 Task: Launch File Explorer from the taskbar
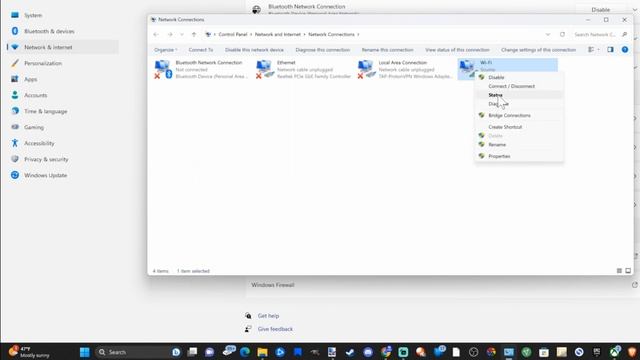(262, 352)
